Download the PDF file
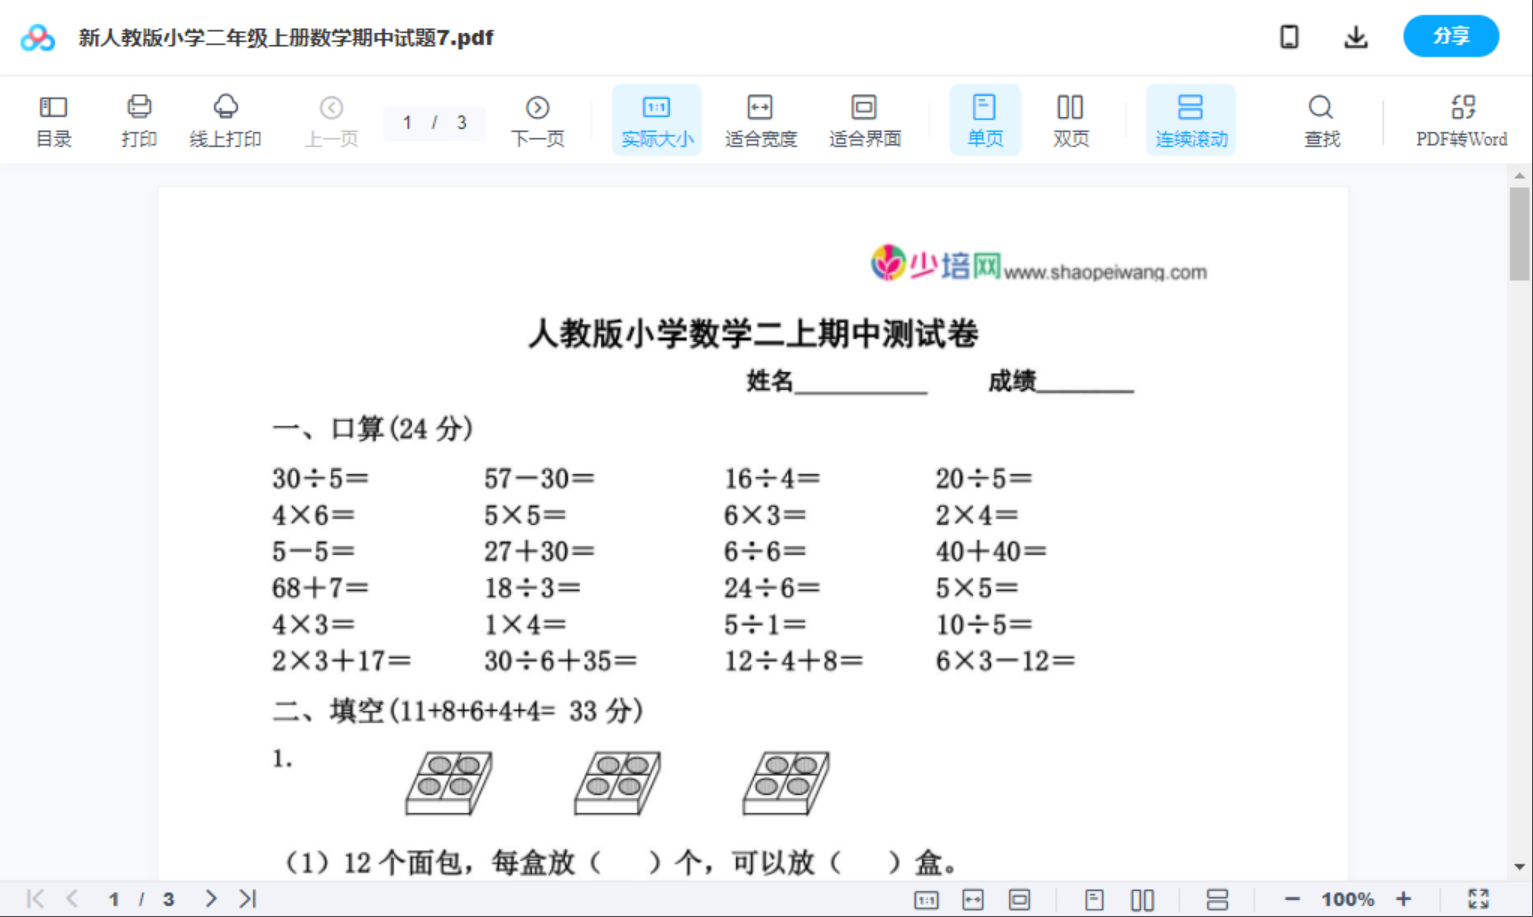 [x=1356, y=36]
